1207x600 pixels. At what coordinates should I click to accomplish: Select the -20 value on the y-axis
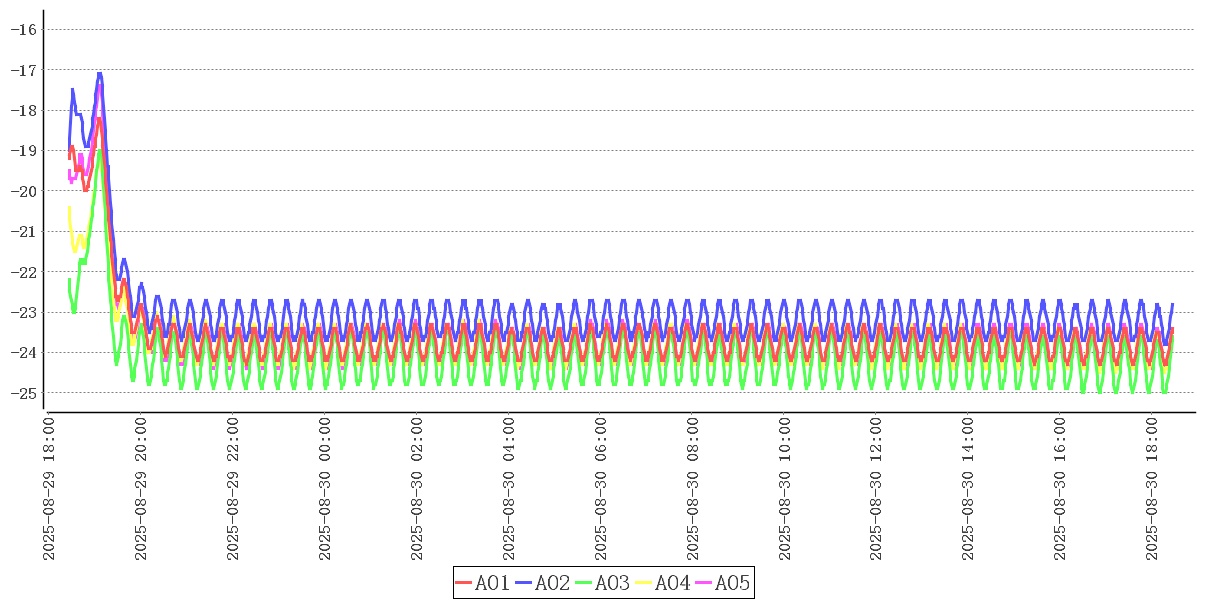pyautogui.click(x=23, y=191)
